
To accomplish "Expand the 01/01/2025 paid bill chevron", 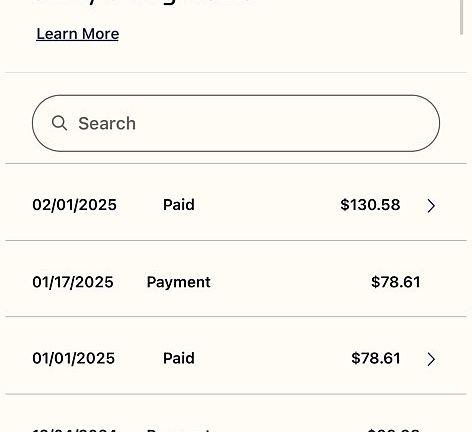I will (431, 359).
